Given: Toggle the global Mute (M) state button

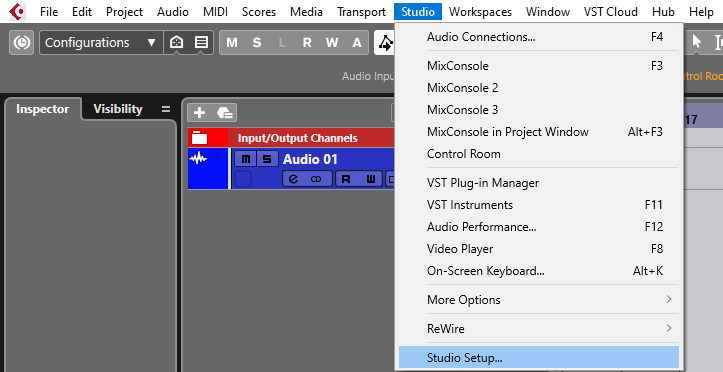Looking at the screenshot, I should coord(232,43).
